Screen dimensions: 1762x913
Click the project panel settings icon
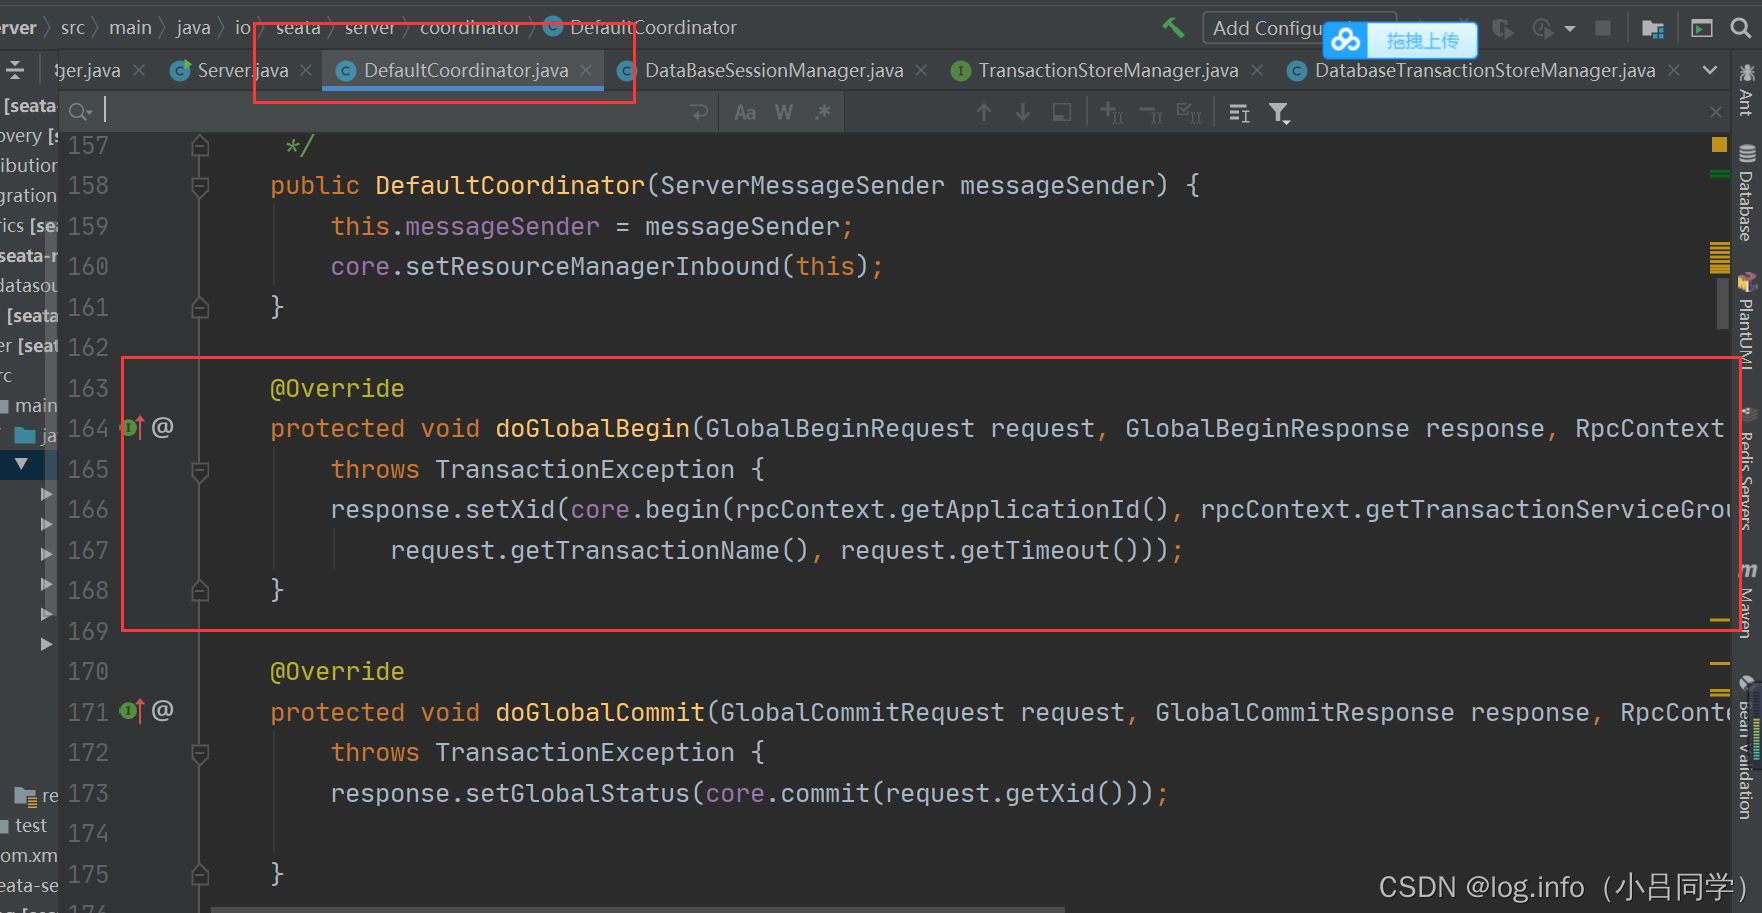coord(15,70)
